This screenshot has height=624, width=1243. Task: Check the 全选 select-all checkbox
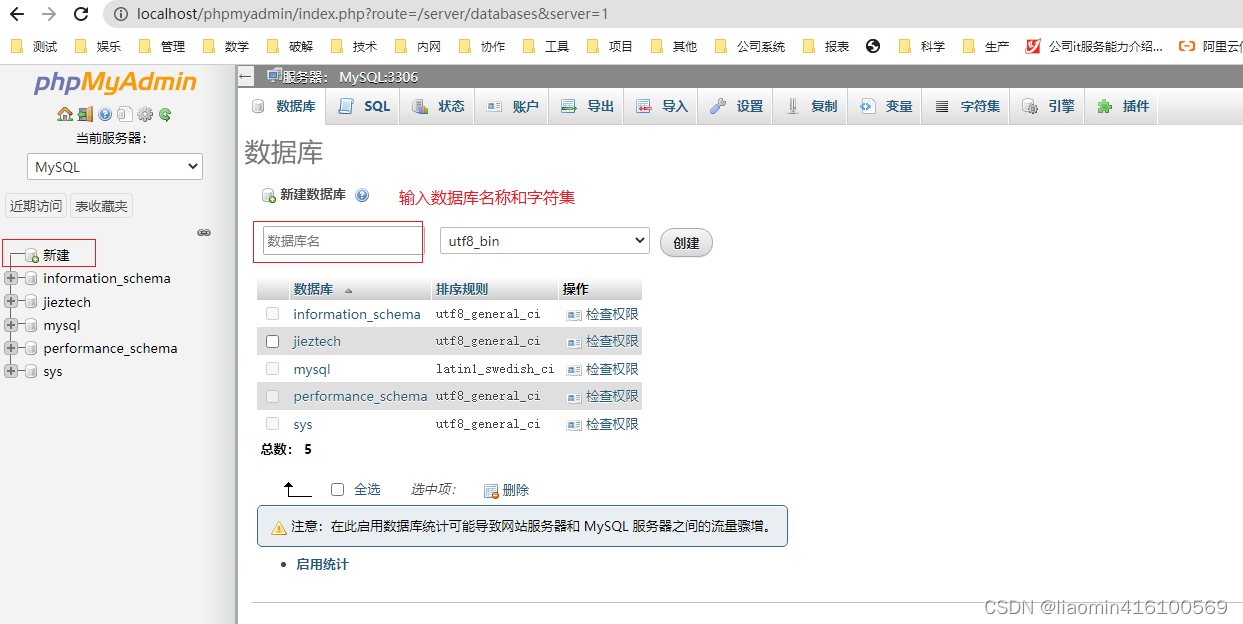click(x=337, y=489)
